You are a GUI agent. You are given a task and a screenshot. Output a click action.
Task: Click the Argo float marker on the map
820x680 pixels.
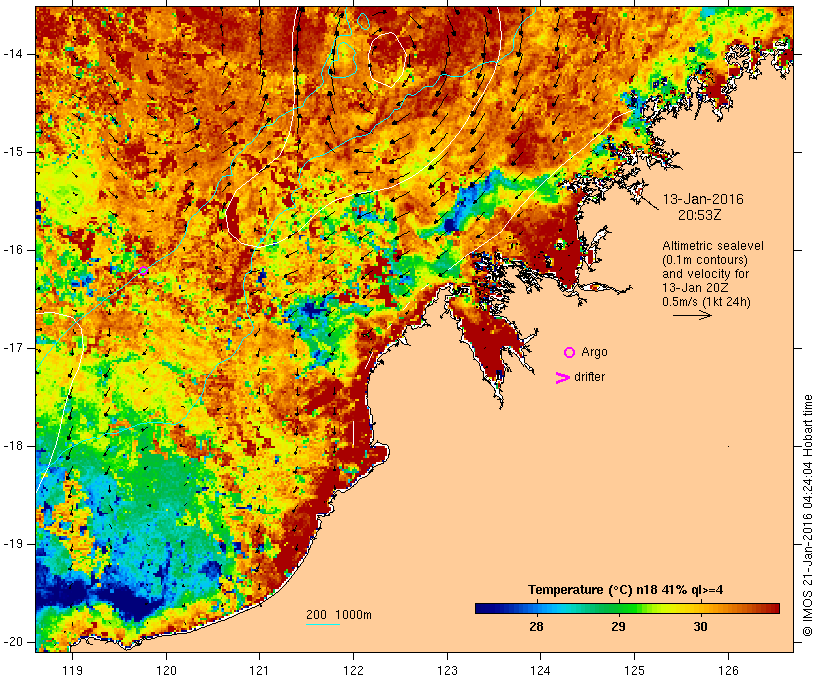tap(143, 270)
